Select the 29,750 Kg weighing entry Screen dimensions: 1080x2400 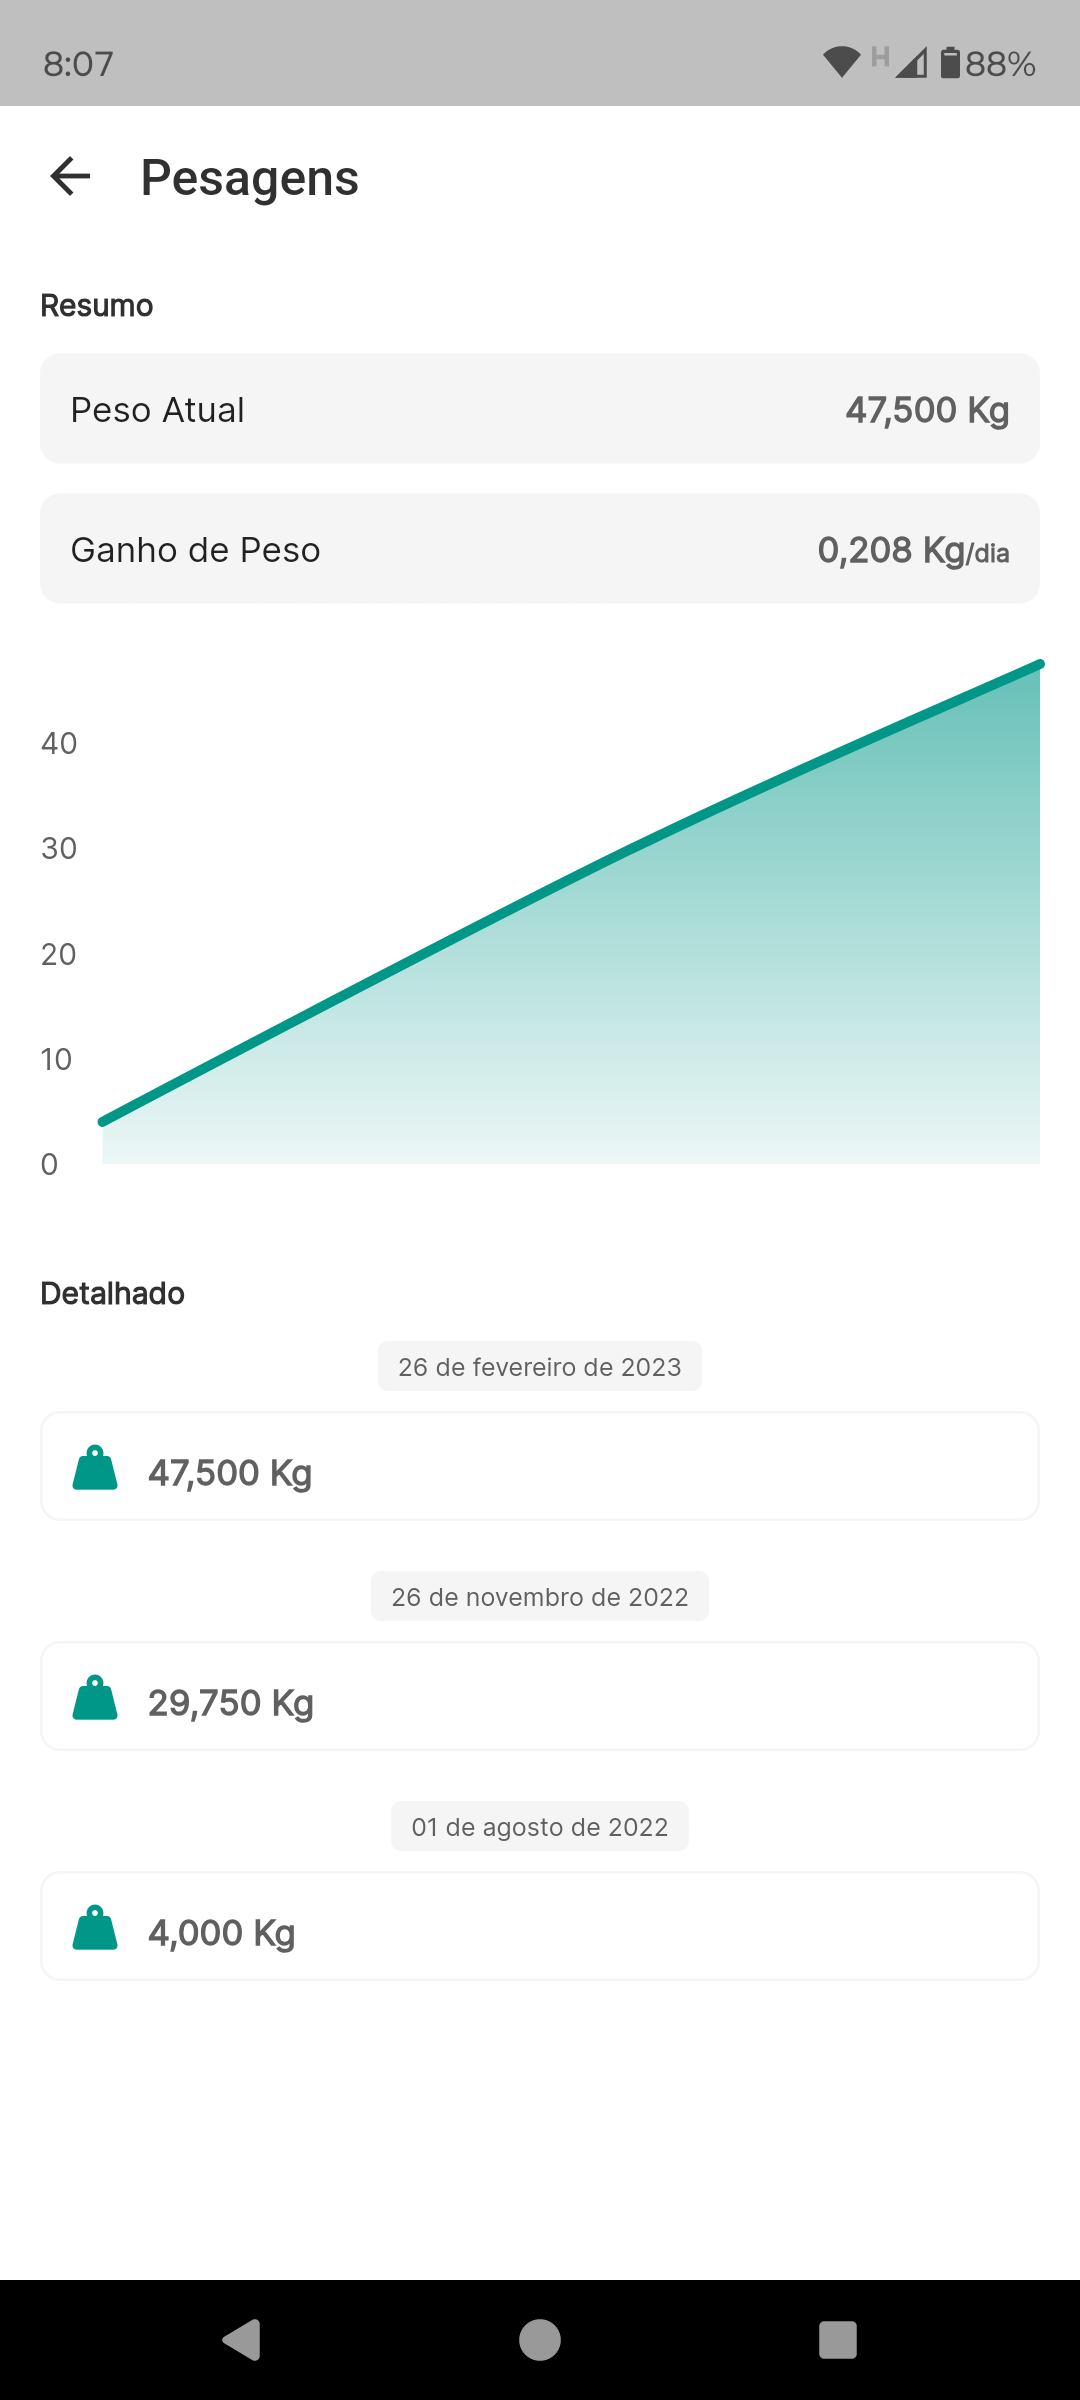[x=540, y=1697]
